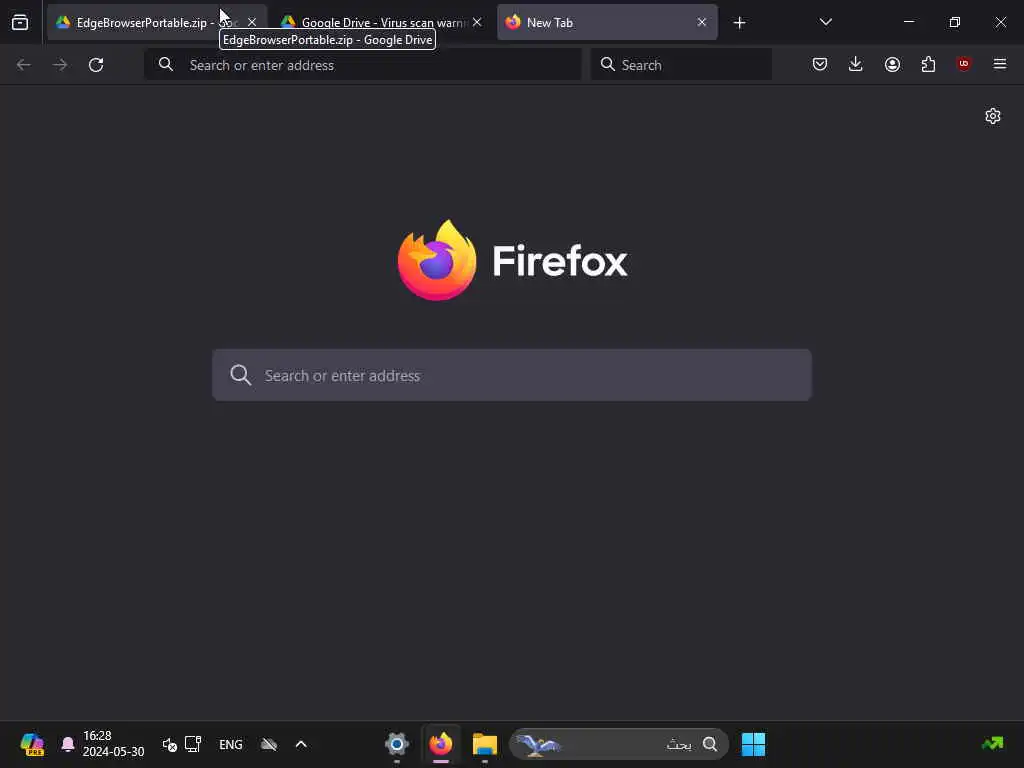This screenshot has height=768, width=1024.
Task: Open Save to Pocket icon
Action: click(x=820, y=64)
